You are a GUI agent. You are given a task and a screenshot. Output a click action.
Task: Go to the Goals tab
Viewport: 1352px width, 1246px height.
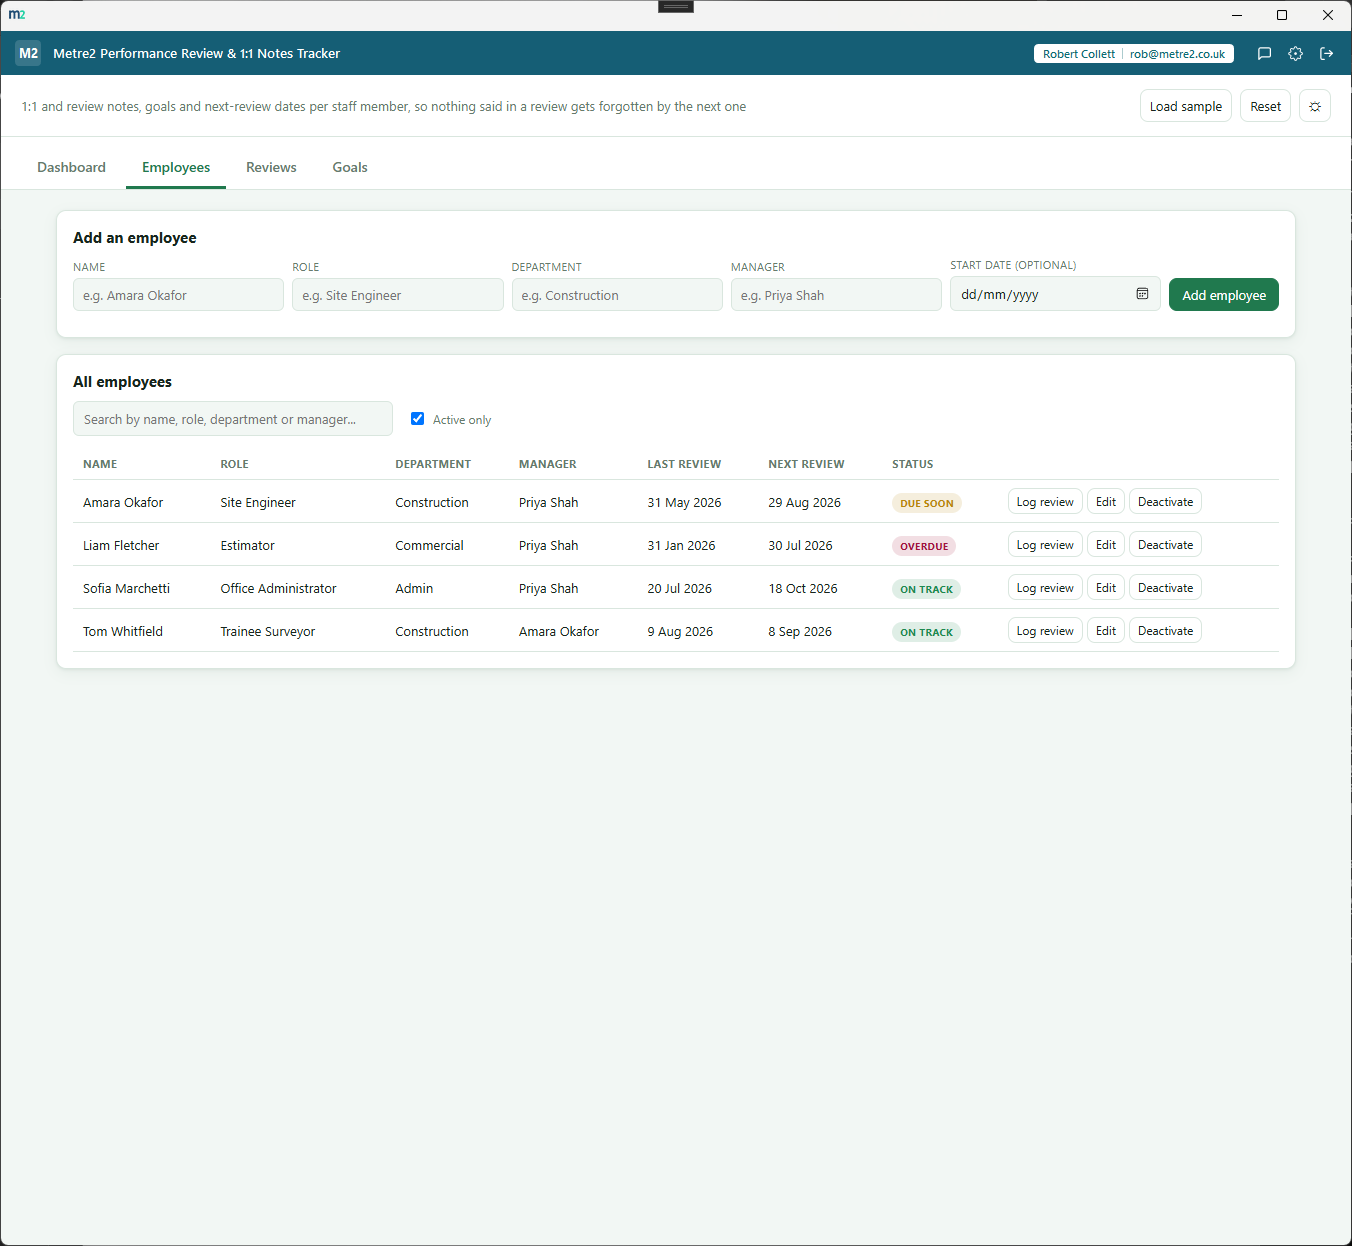pyautogui.click(x=350, y=167)
